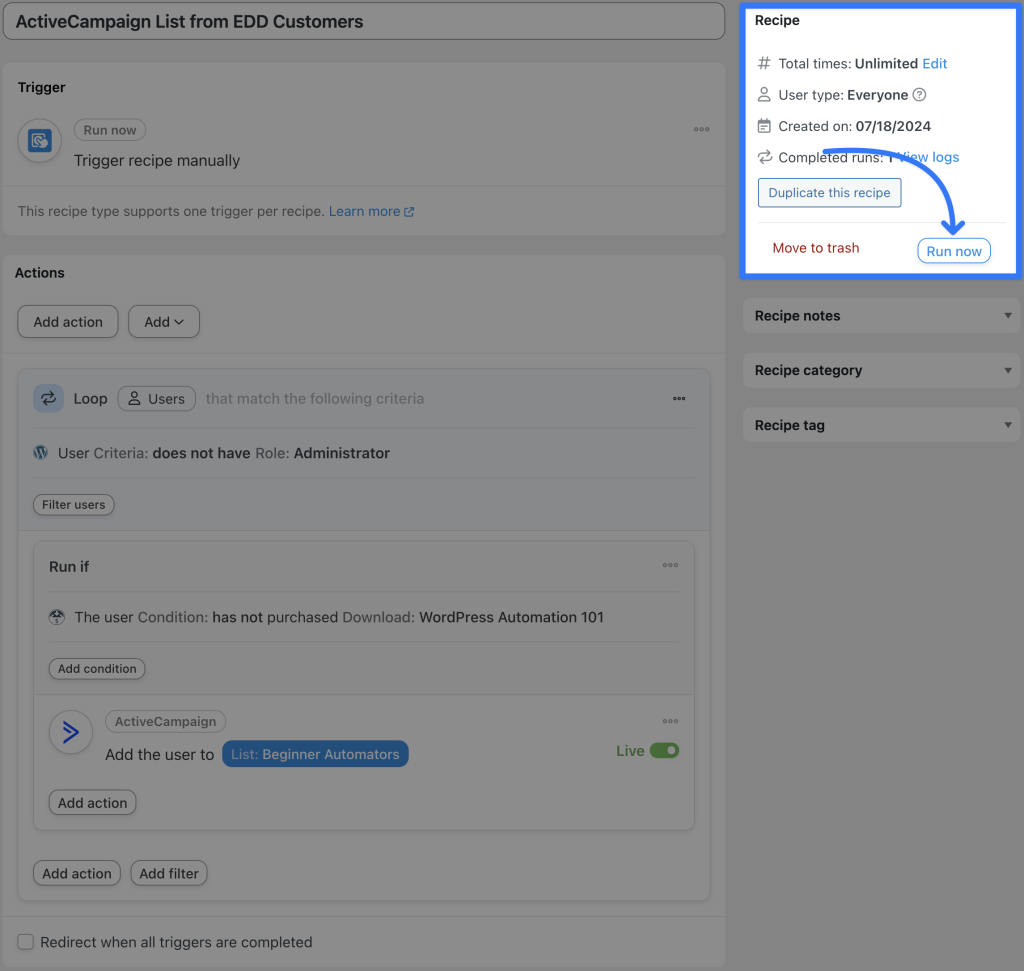Click the WordPress icon beside User Criteria

39,452
